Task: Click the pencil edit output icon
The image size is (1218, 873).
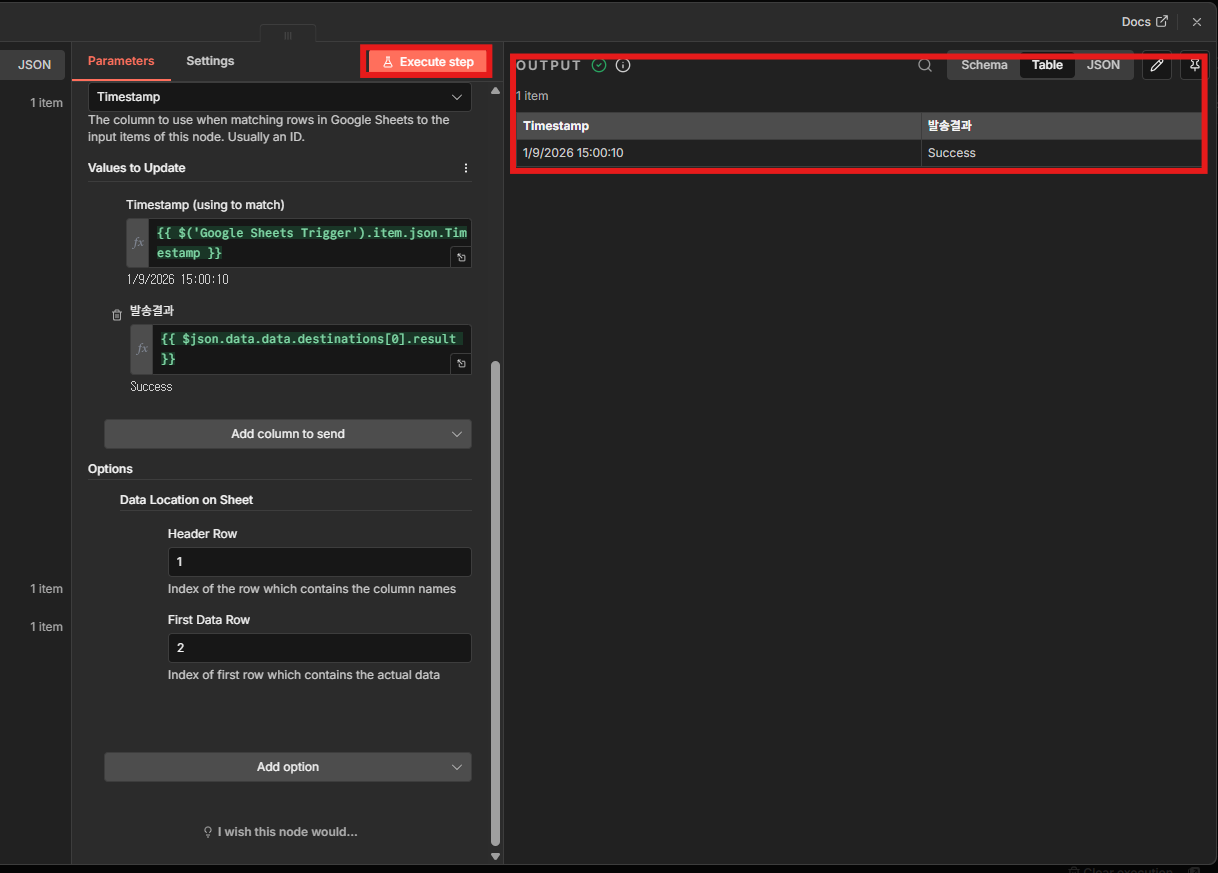Action: (1156, 65)
